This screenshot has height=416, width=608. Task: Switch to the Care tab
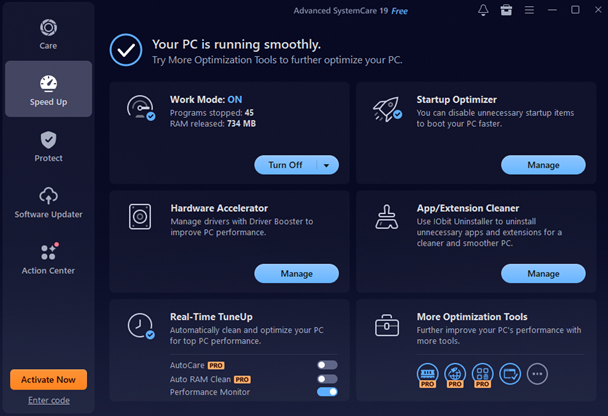click(x=48, y=33)
